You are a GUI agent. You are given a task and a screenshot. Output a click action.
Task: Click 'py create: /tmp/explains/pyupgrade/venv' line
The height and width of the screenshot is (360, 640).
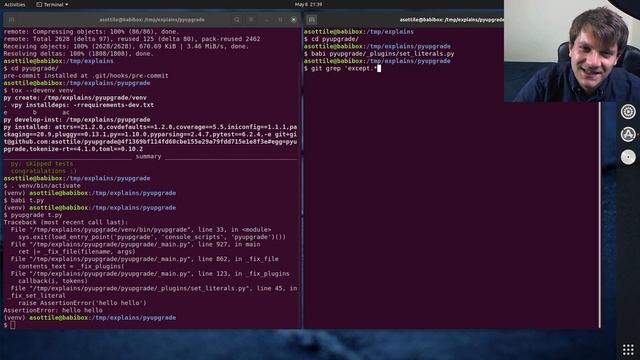click(75, 98)
